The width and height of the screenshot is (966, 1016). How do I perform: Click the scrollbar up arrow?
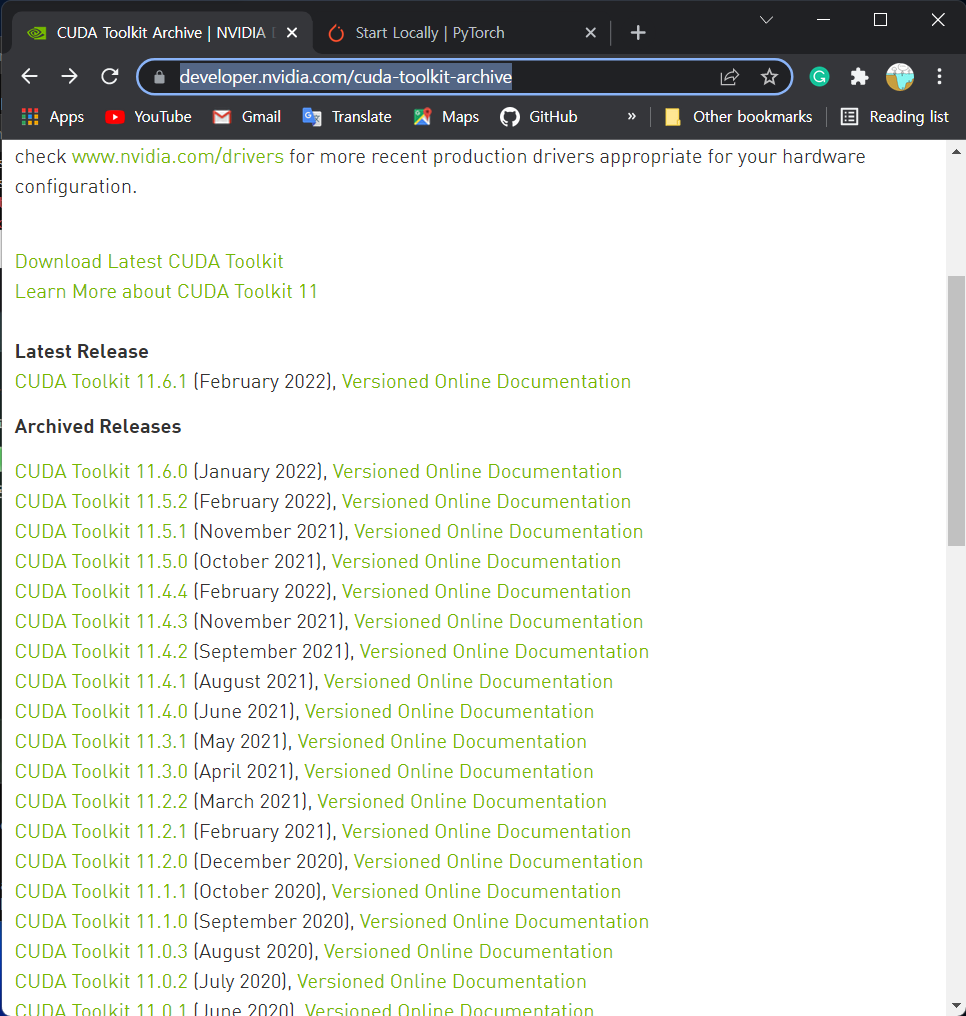pos(956,152)
